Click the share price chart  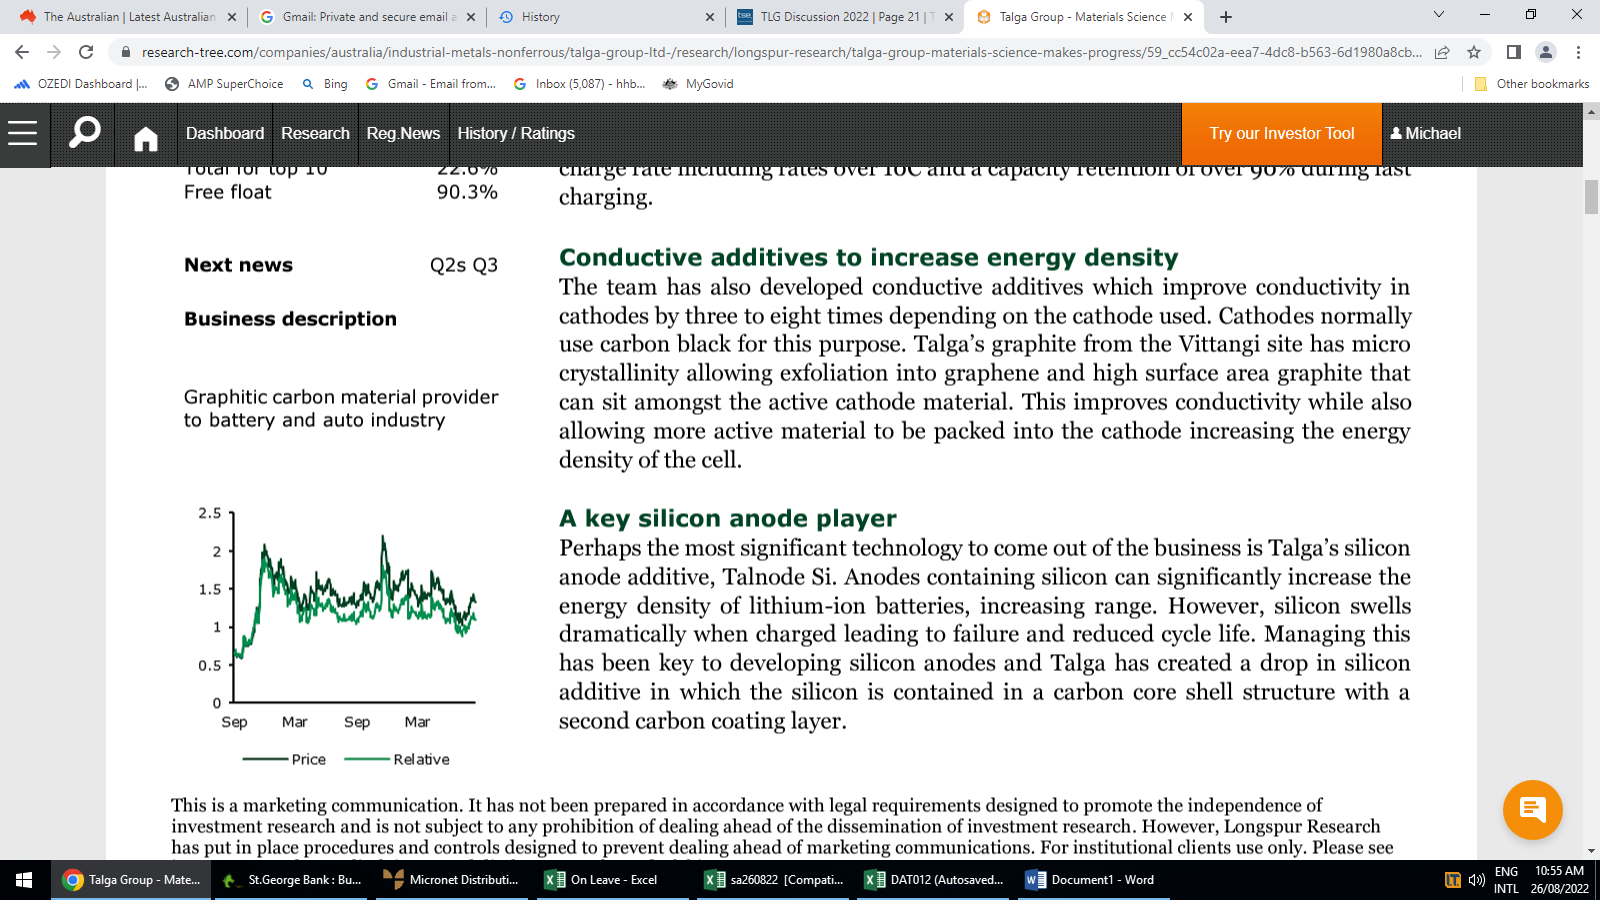tap(340, 638)
